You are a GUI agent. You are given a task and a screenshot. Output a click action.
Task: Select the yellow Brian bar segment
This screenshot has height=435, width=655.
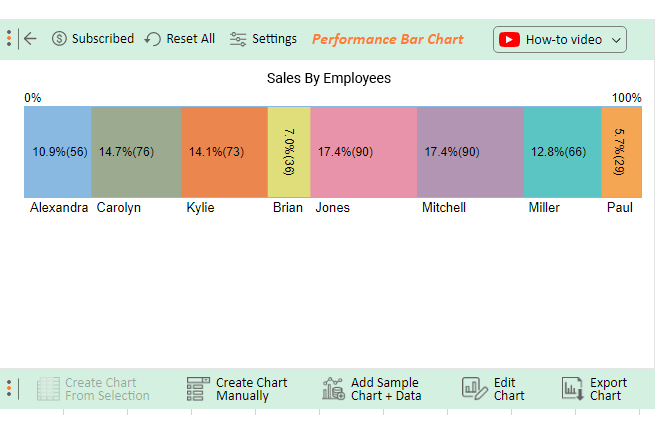click(289, 152)
